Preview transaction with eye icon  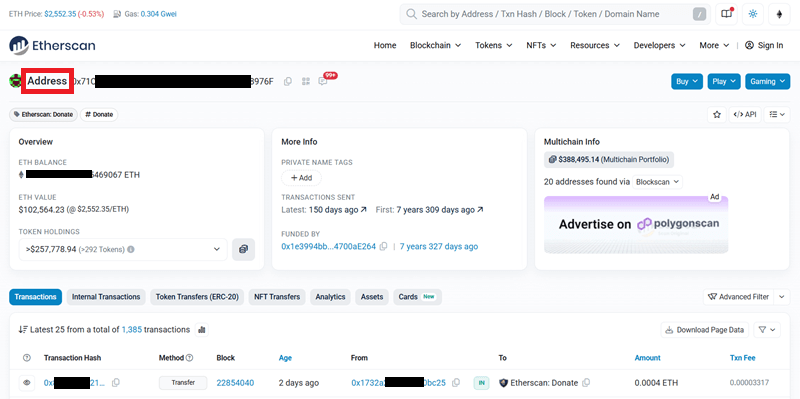[x=27, y=383]
